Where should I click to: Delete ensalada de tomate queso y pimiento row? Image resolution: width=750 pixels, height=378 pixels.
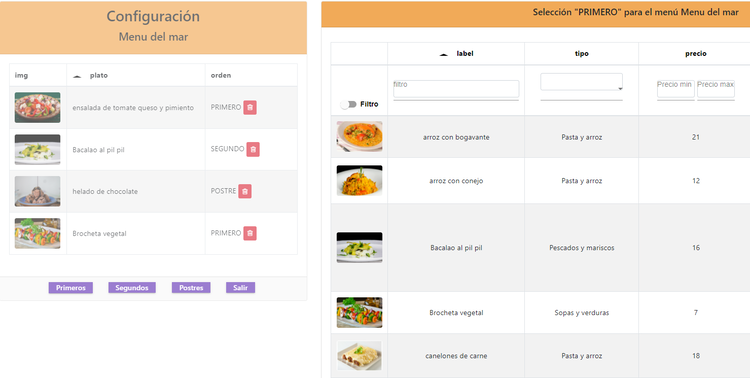(x=250, y=108)
